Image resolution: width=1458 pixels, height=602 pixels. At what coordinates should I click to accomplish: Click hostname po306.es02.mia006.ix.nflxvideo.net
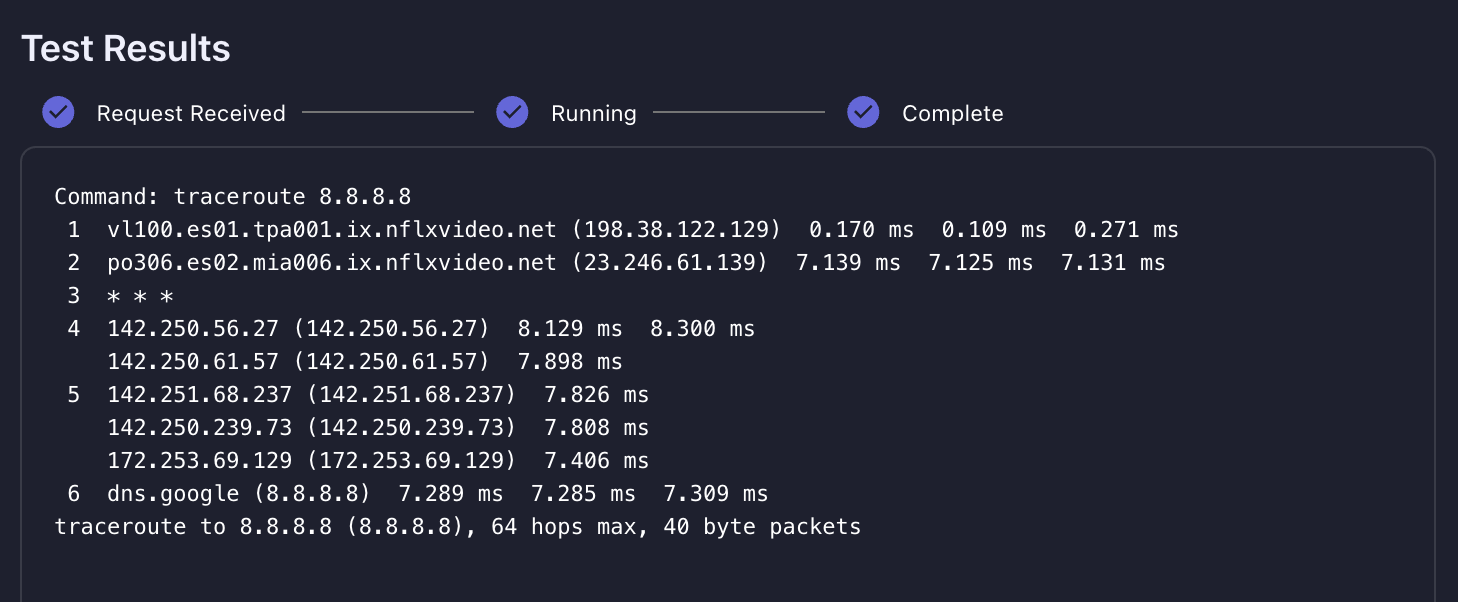coord(332,263)
